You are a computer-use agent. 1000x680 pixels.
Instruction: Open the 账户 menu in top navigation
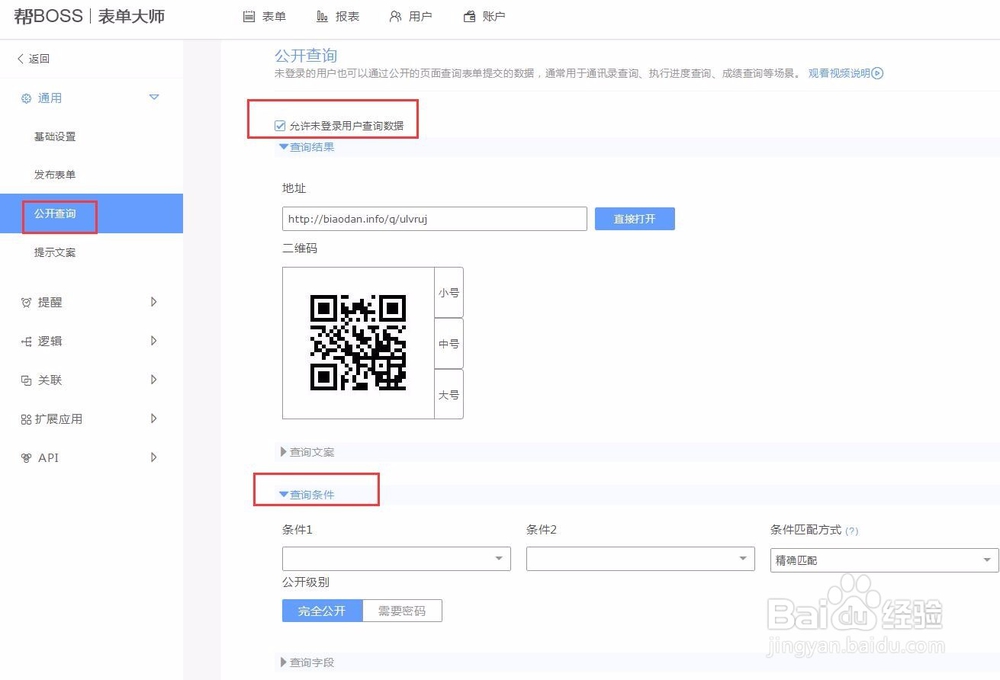pyautogui.click(x=484, y=17)
